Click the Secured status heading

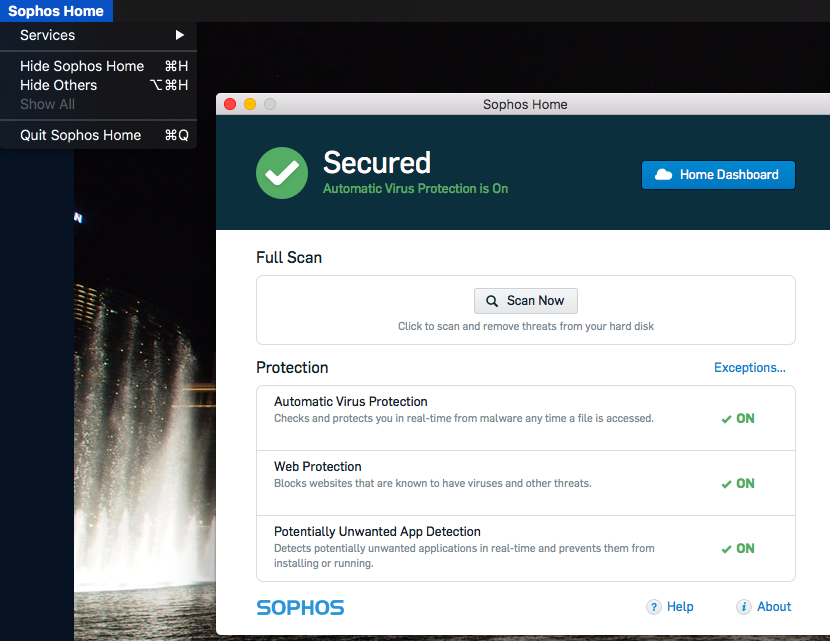tap(377, 162)
